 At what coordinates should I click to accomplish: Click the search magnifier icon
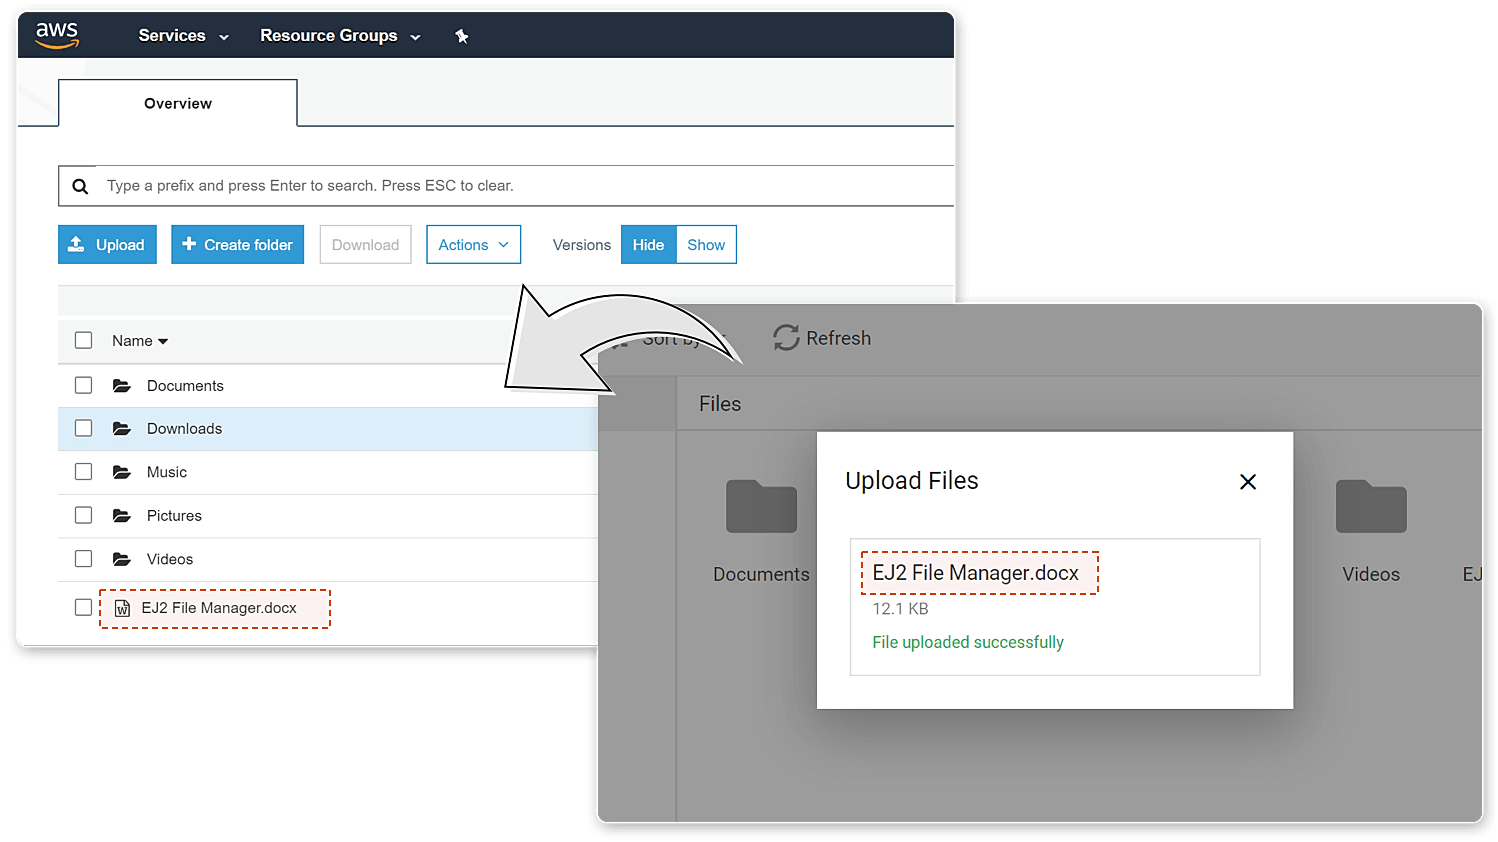pos(80,186)
